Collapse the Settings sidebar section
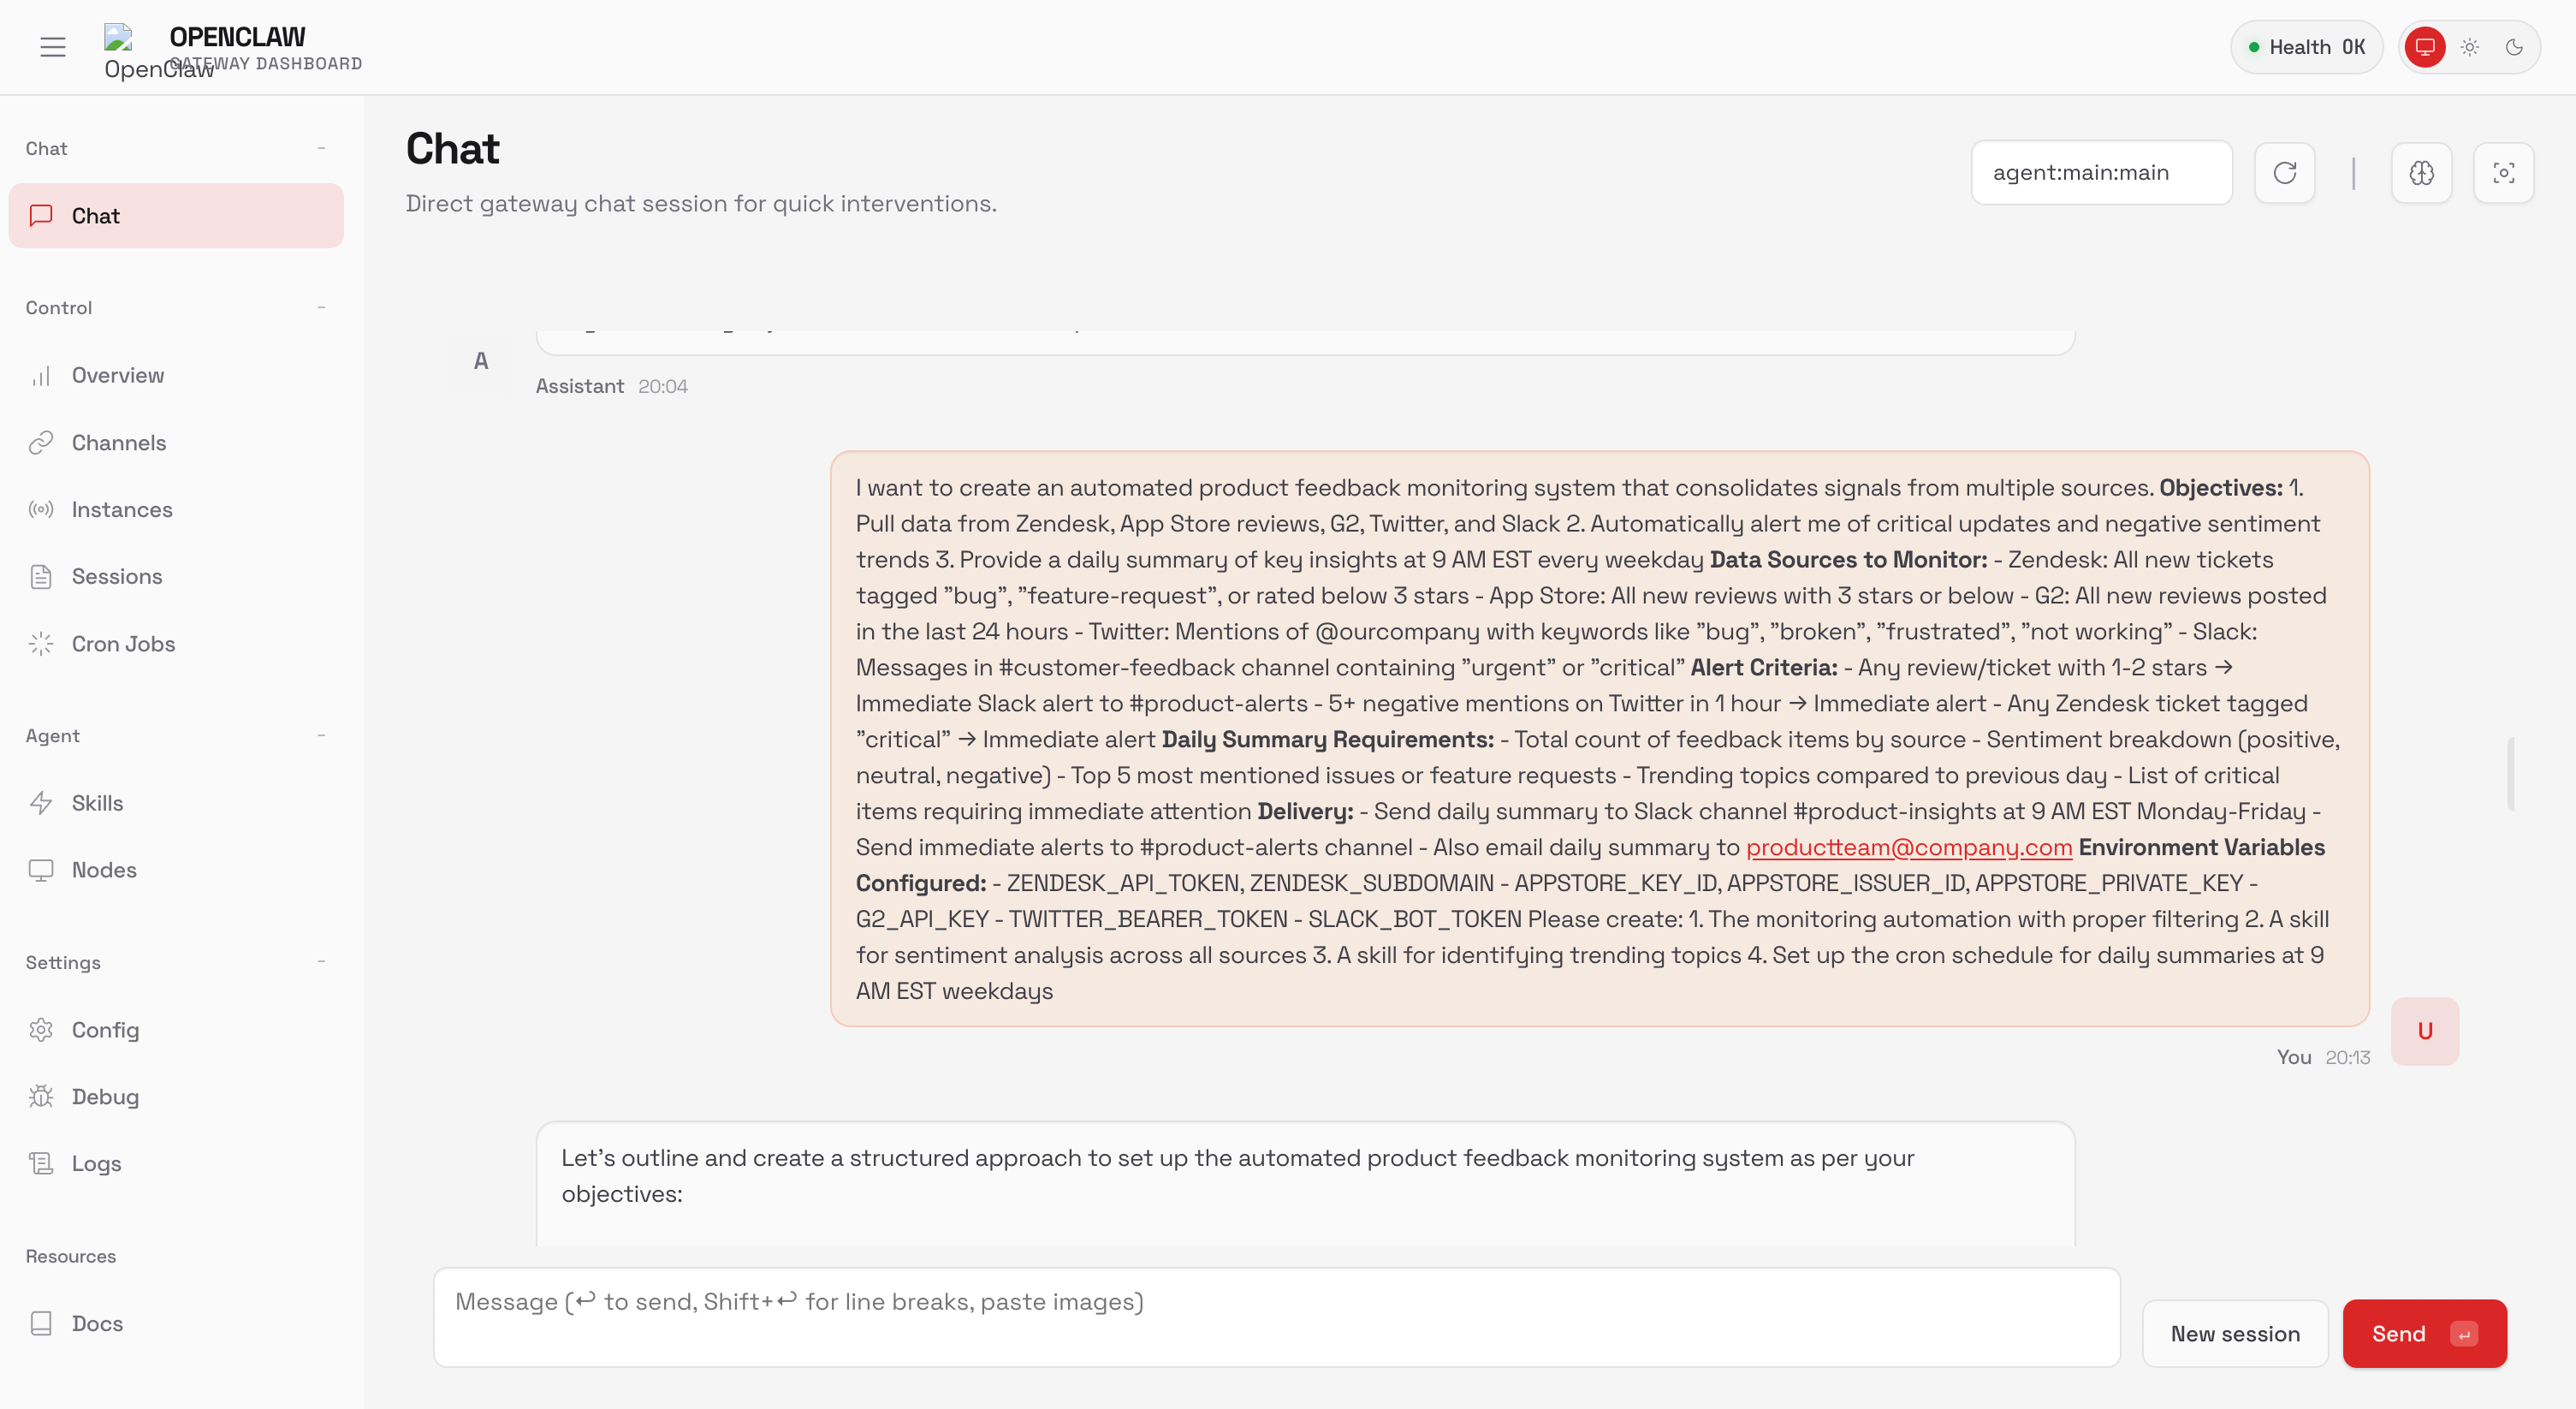The image size is (2576, 1409). (x=321, y=962)
